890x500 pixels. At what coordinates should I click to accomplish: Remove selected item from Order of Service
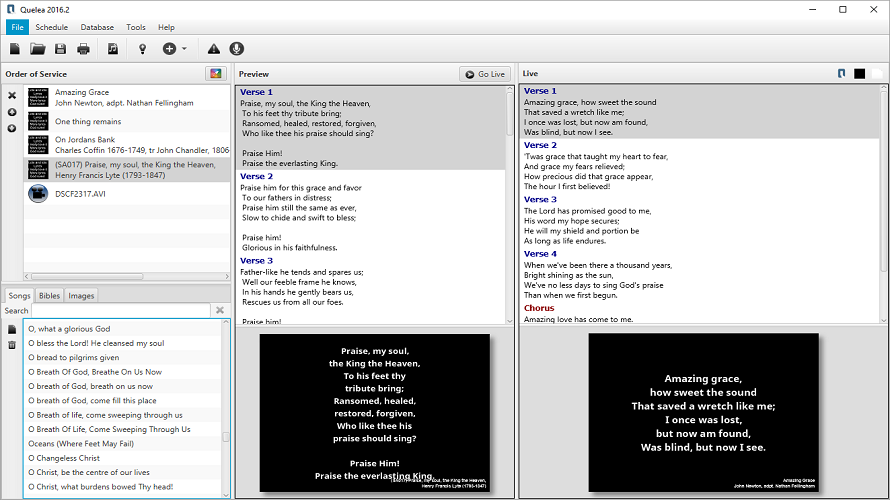(x=12, y=96)
